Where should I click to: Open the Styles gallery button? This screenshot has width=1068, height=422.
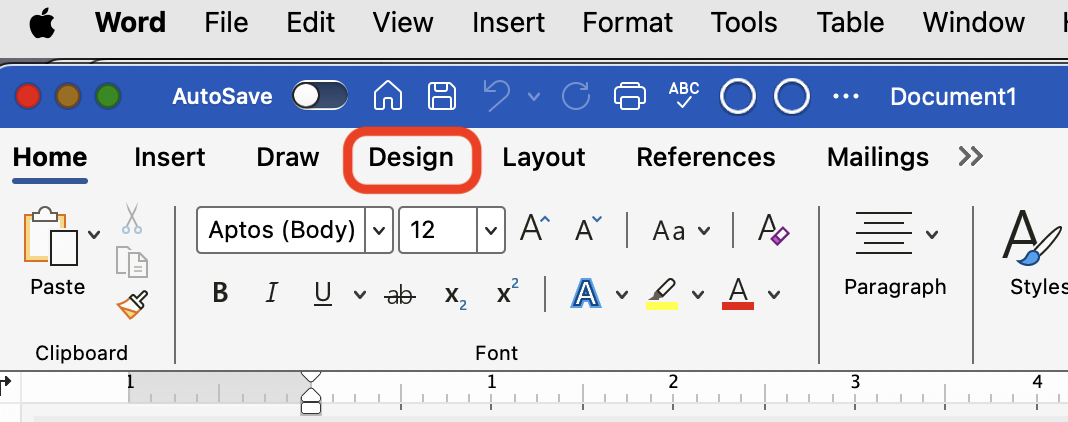[x=1037, y=253]
